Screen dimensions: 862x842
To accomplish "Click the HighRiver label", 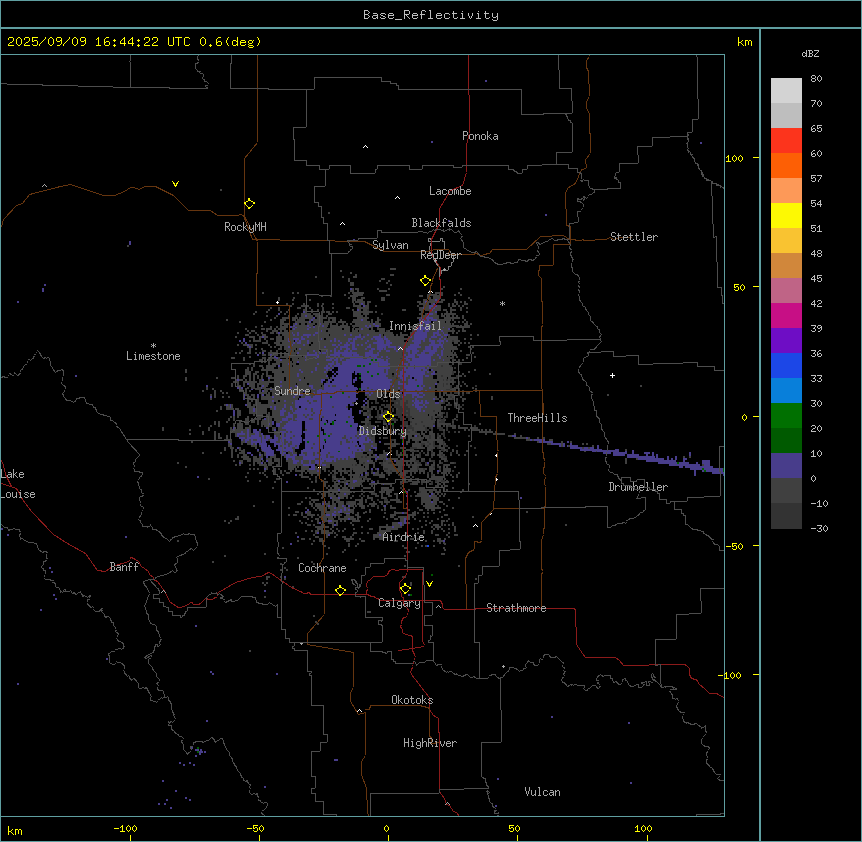I will [x=430, y=743].
